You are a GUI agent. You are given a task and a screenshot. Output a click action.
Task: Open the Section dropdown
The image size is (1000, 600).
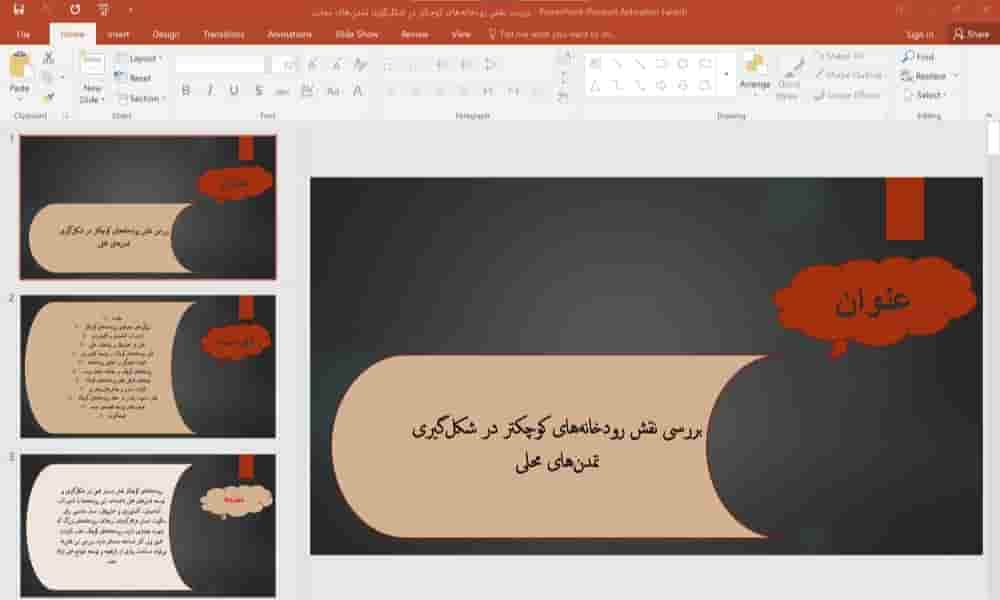coord(142,98)
